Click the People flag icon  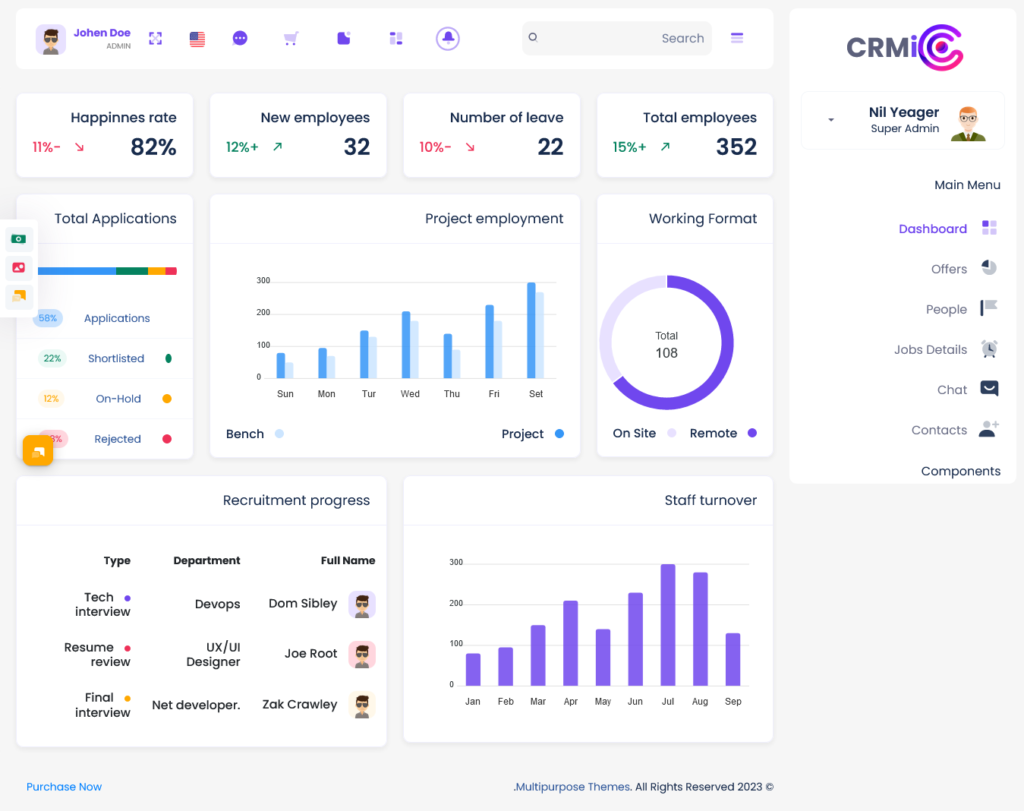(x=989, y=308)
